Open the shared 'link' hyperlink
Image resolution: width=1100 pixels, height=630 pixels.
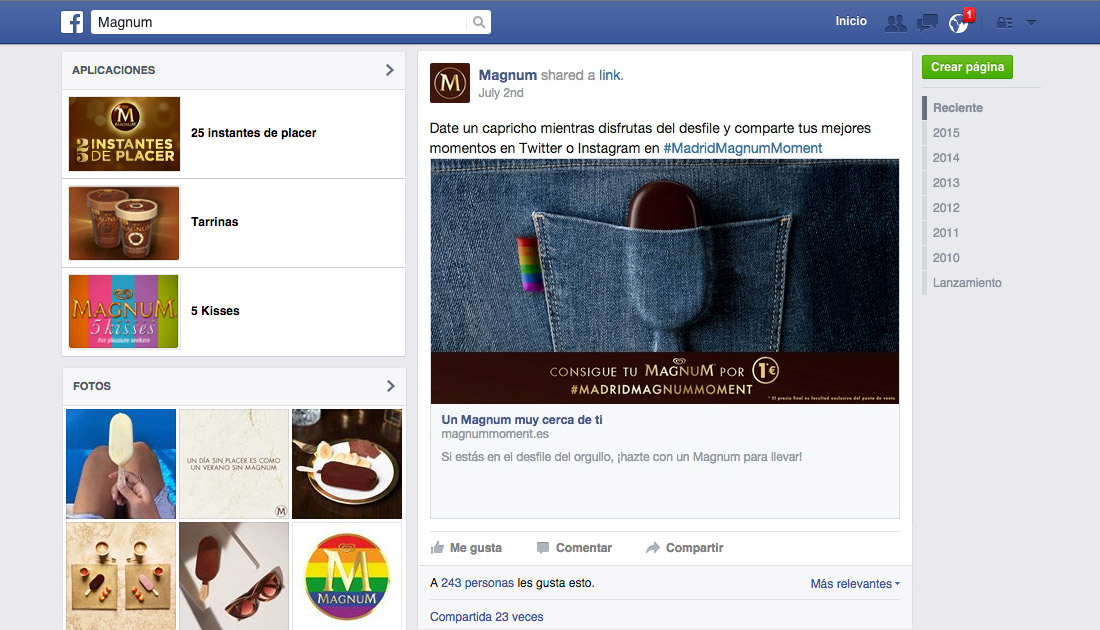click(609, 75)
